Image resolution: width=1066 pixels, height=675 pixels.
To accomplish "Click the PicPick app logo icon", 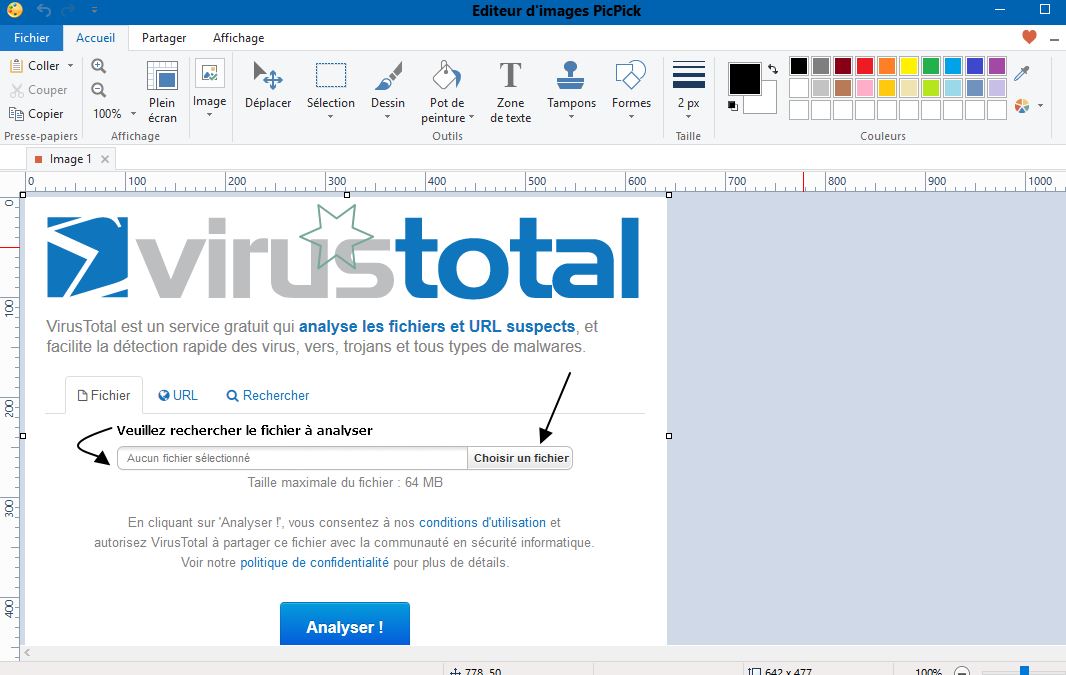I will 14,10.
